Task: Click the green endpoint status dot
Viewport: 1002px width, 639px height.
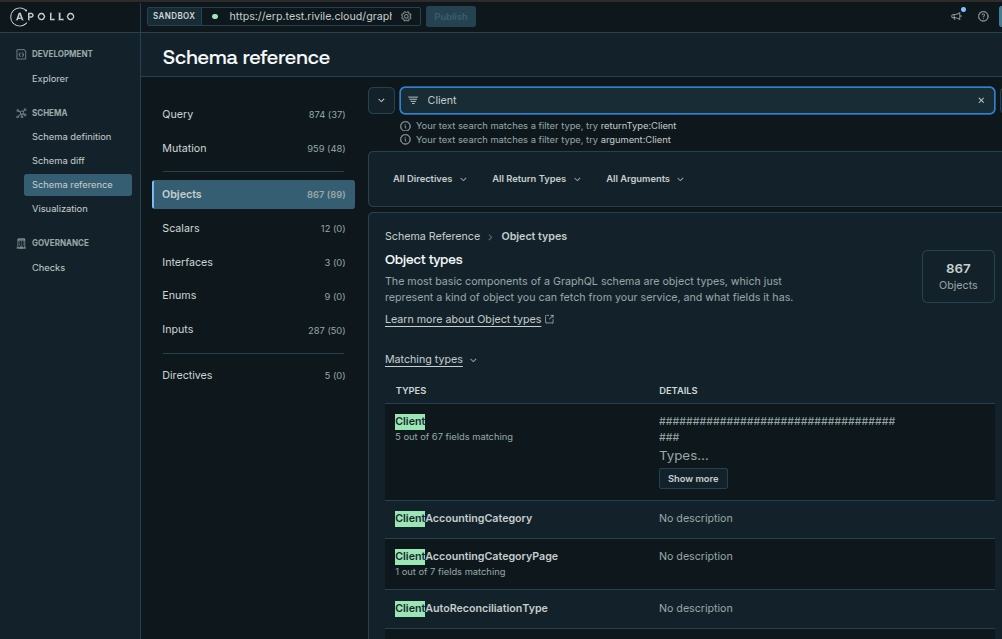Action: (215, 17)
